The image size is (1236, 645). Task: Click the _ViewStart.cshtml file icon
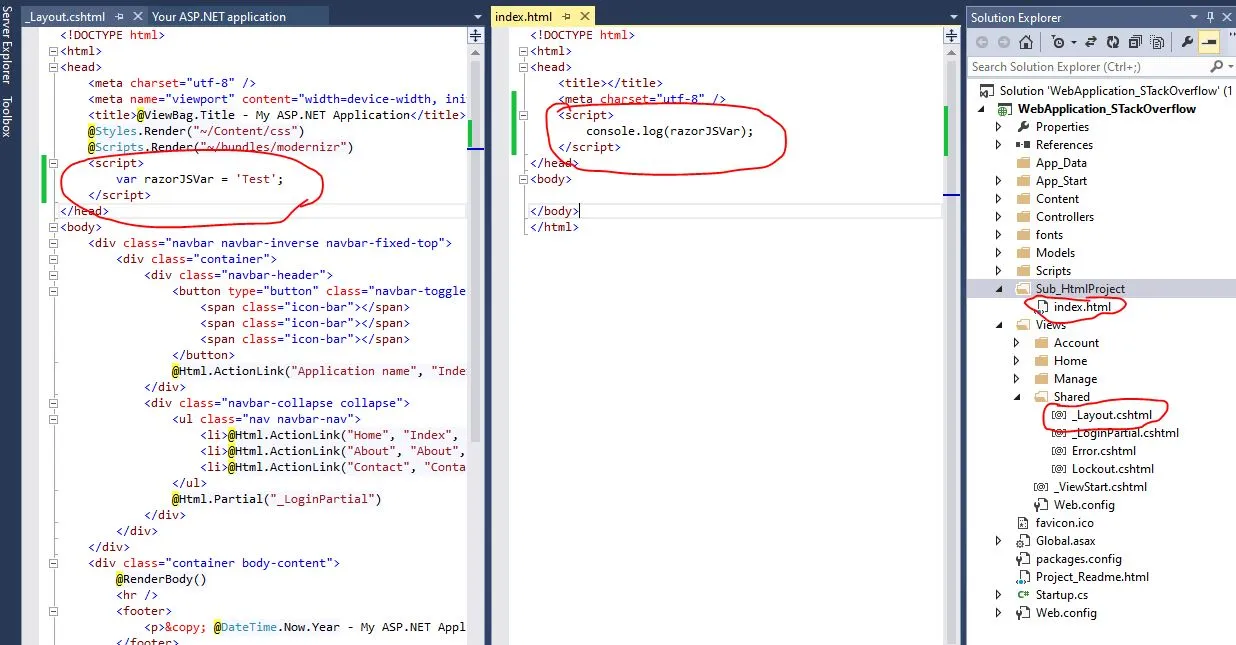(1040, 487)
